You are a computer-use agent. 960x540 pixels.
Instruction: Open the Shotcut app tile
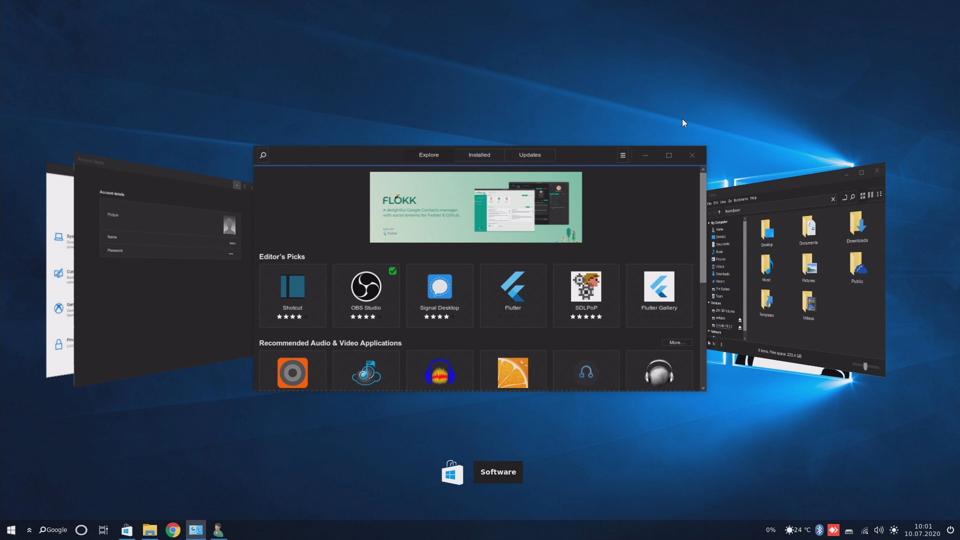click(x=292, y=294)
